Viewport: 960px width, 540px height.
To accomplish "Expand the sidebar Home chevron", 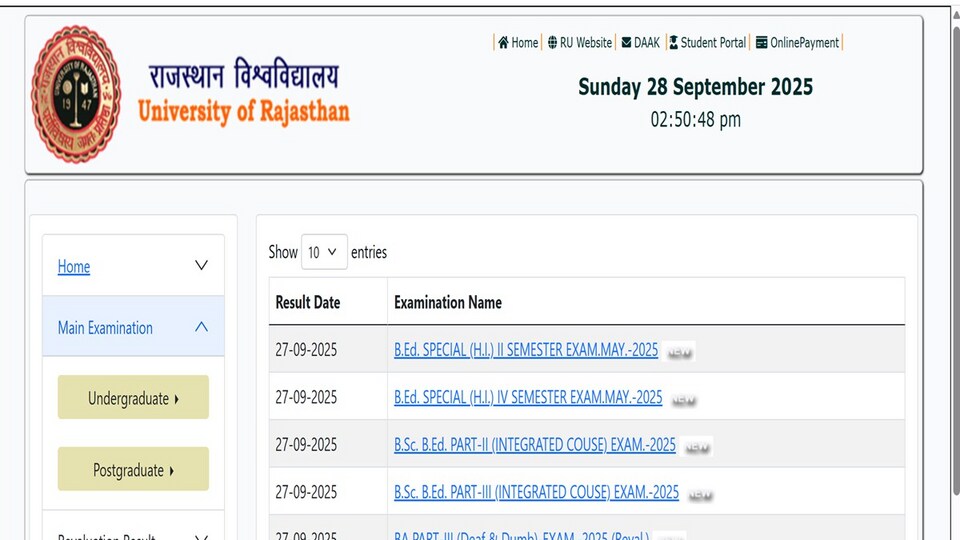I will point(201,266).
